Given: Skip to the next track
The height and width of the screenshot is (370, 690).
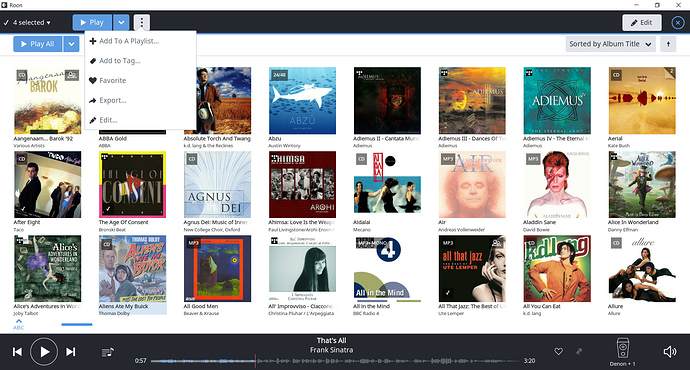Looking at the screenshot, I should tap(70, 352).
